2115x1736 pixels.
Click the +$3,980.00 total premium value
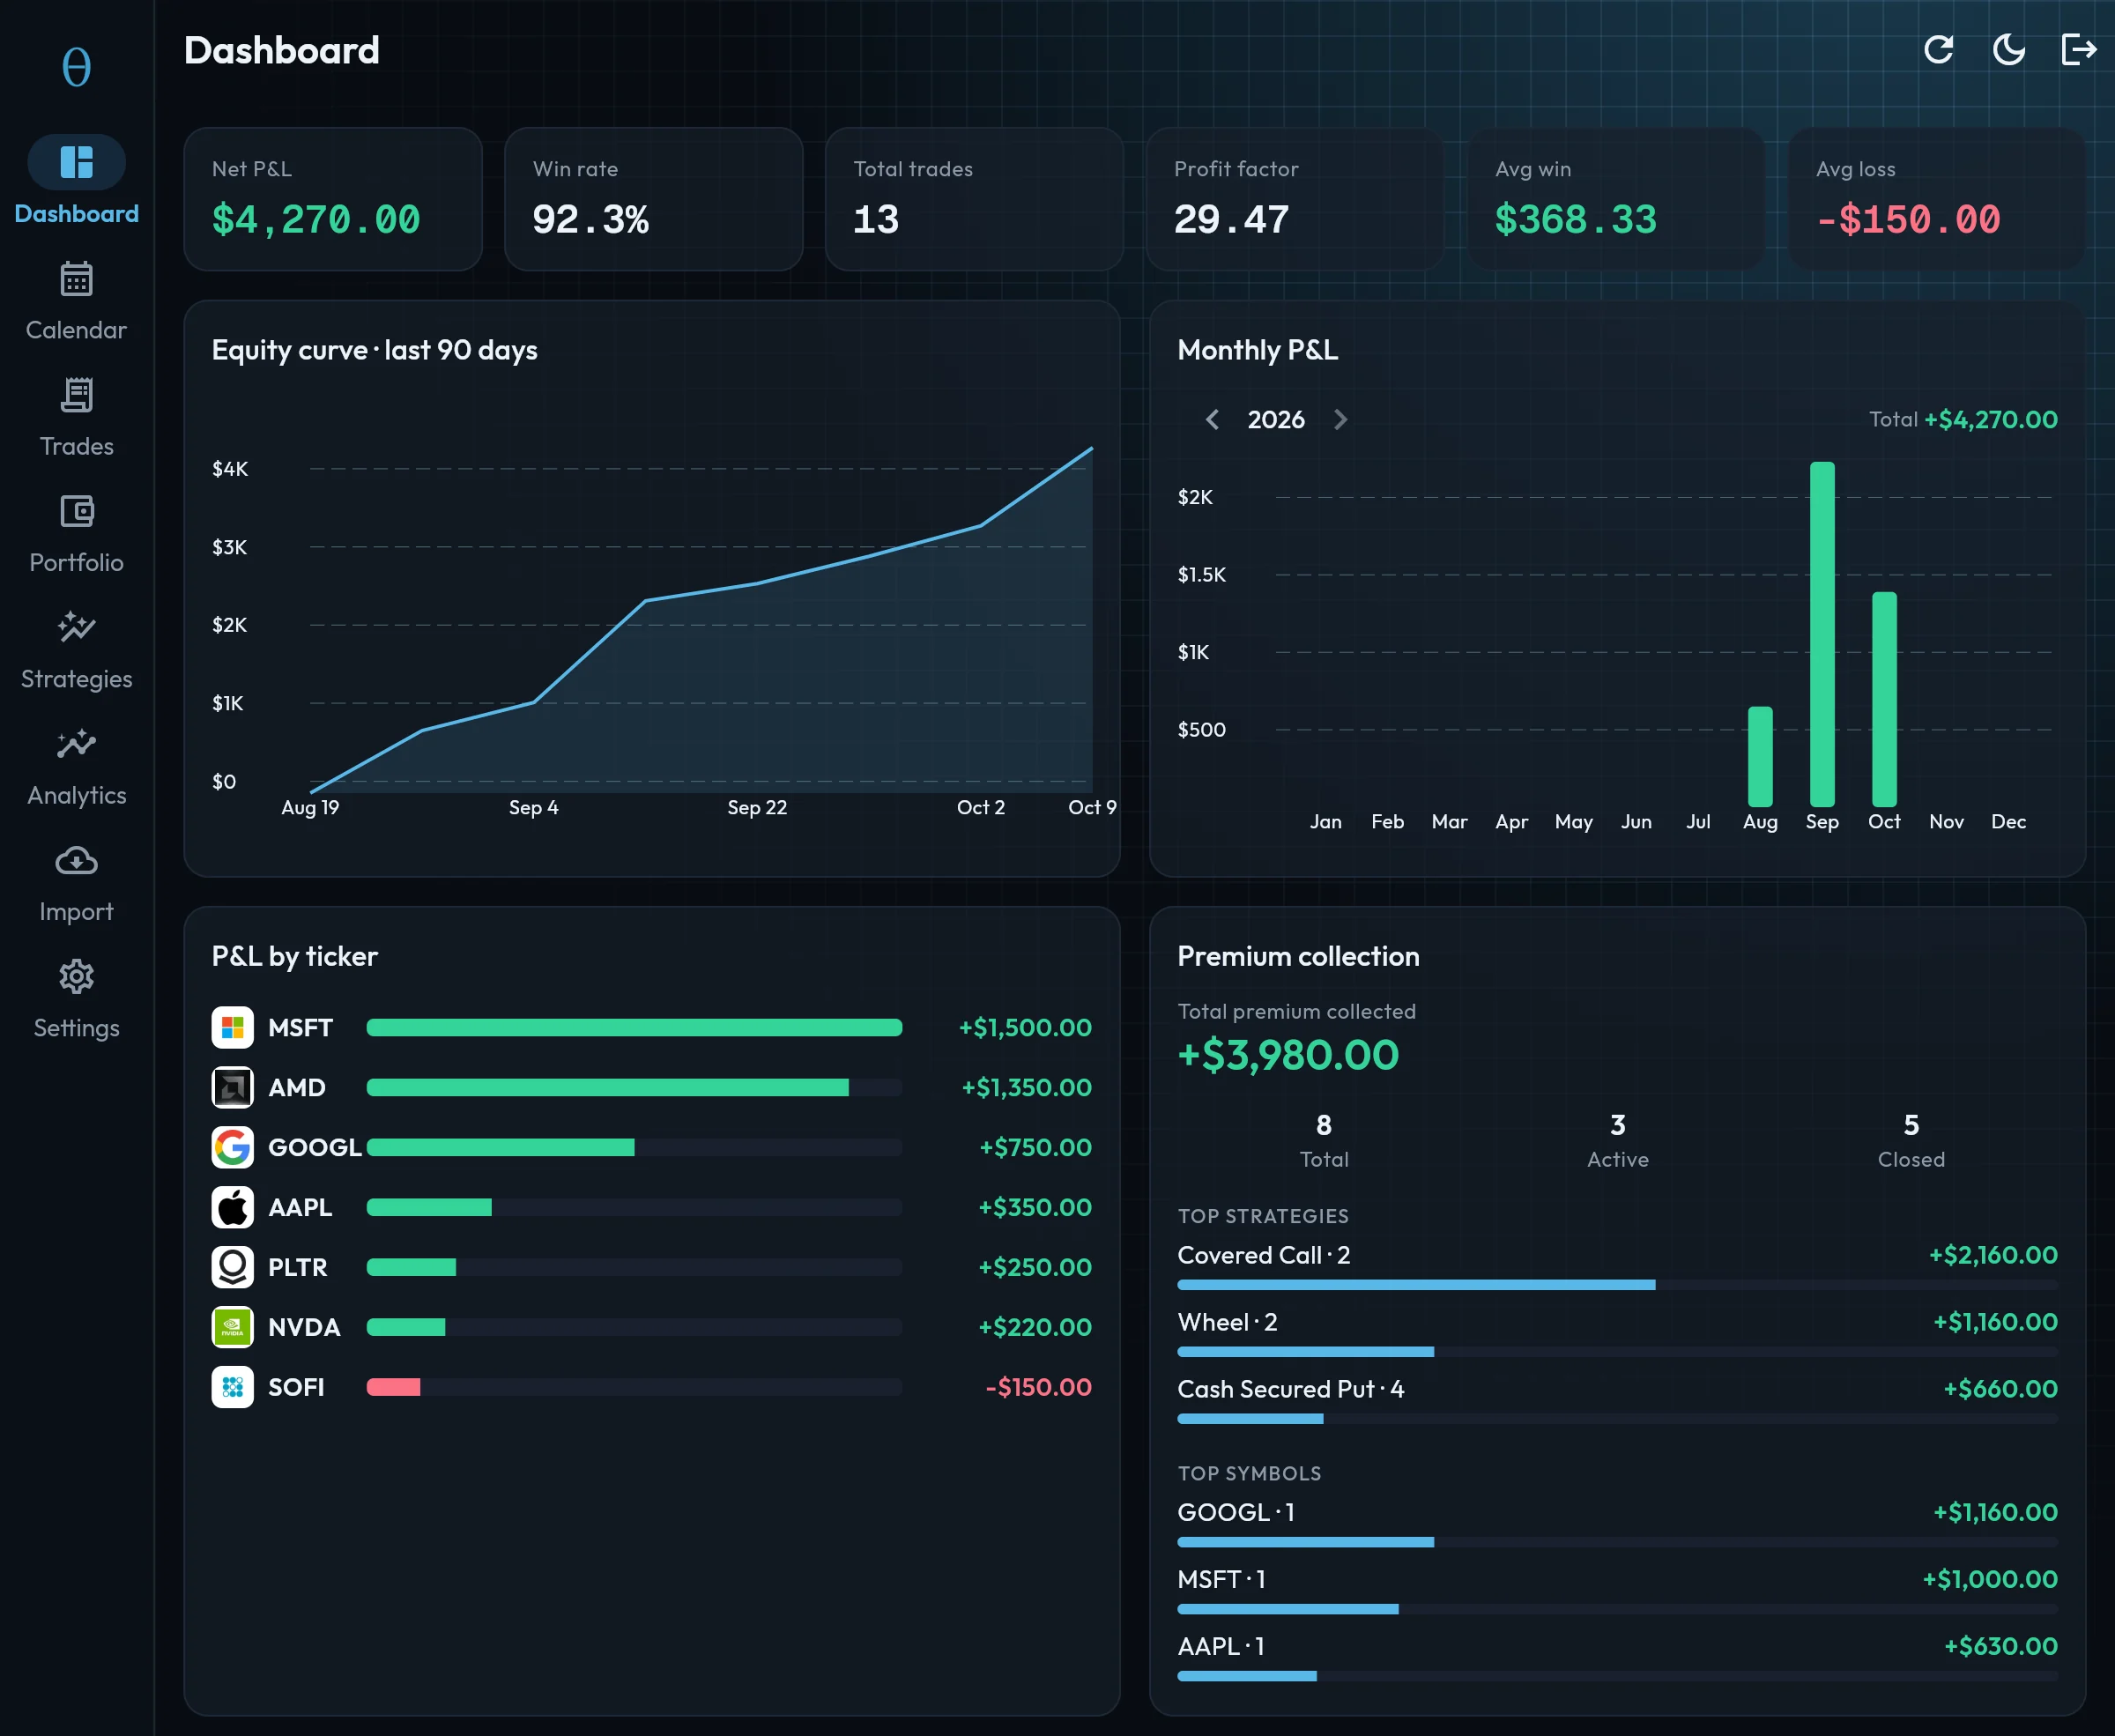1288,1055
